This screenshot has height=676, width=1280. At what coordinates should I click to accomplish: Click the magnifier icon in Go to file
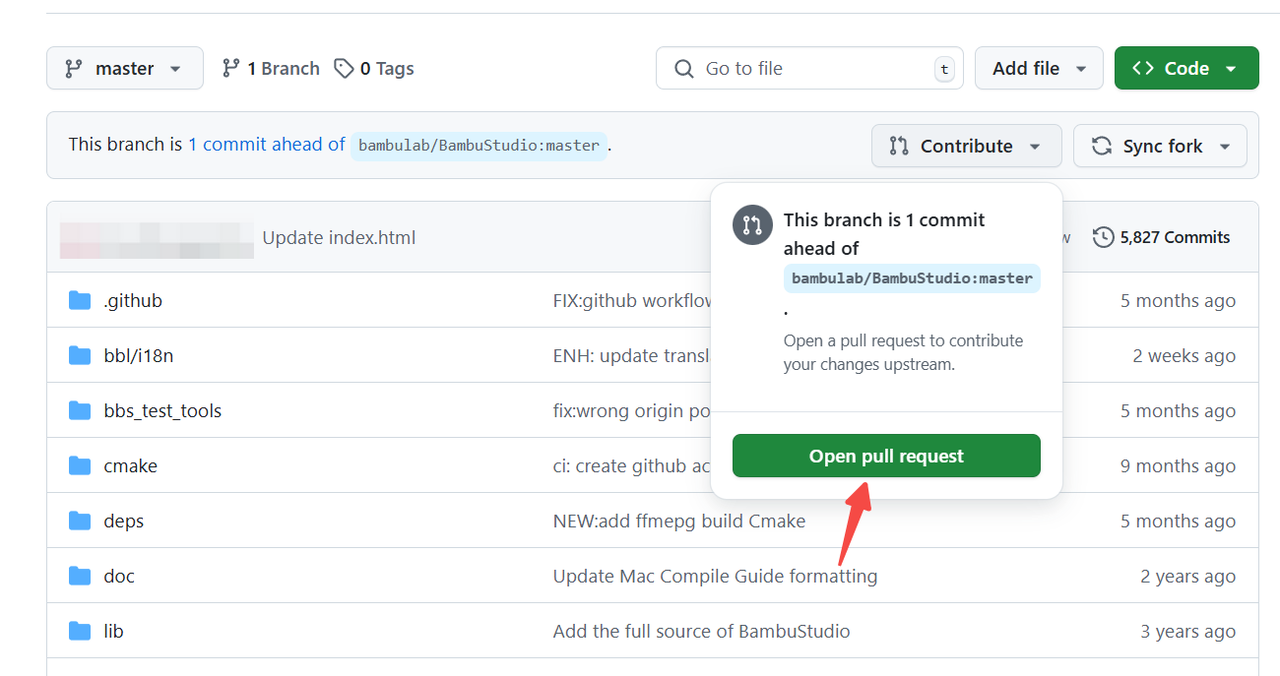(x=684, y=68)
